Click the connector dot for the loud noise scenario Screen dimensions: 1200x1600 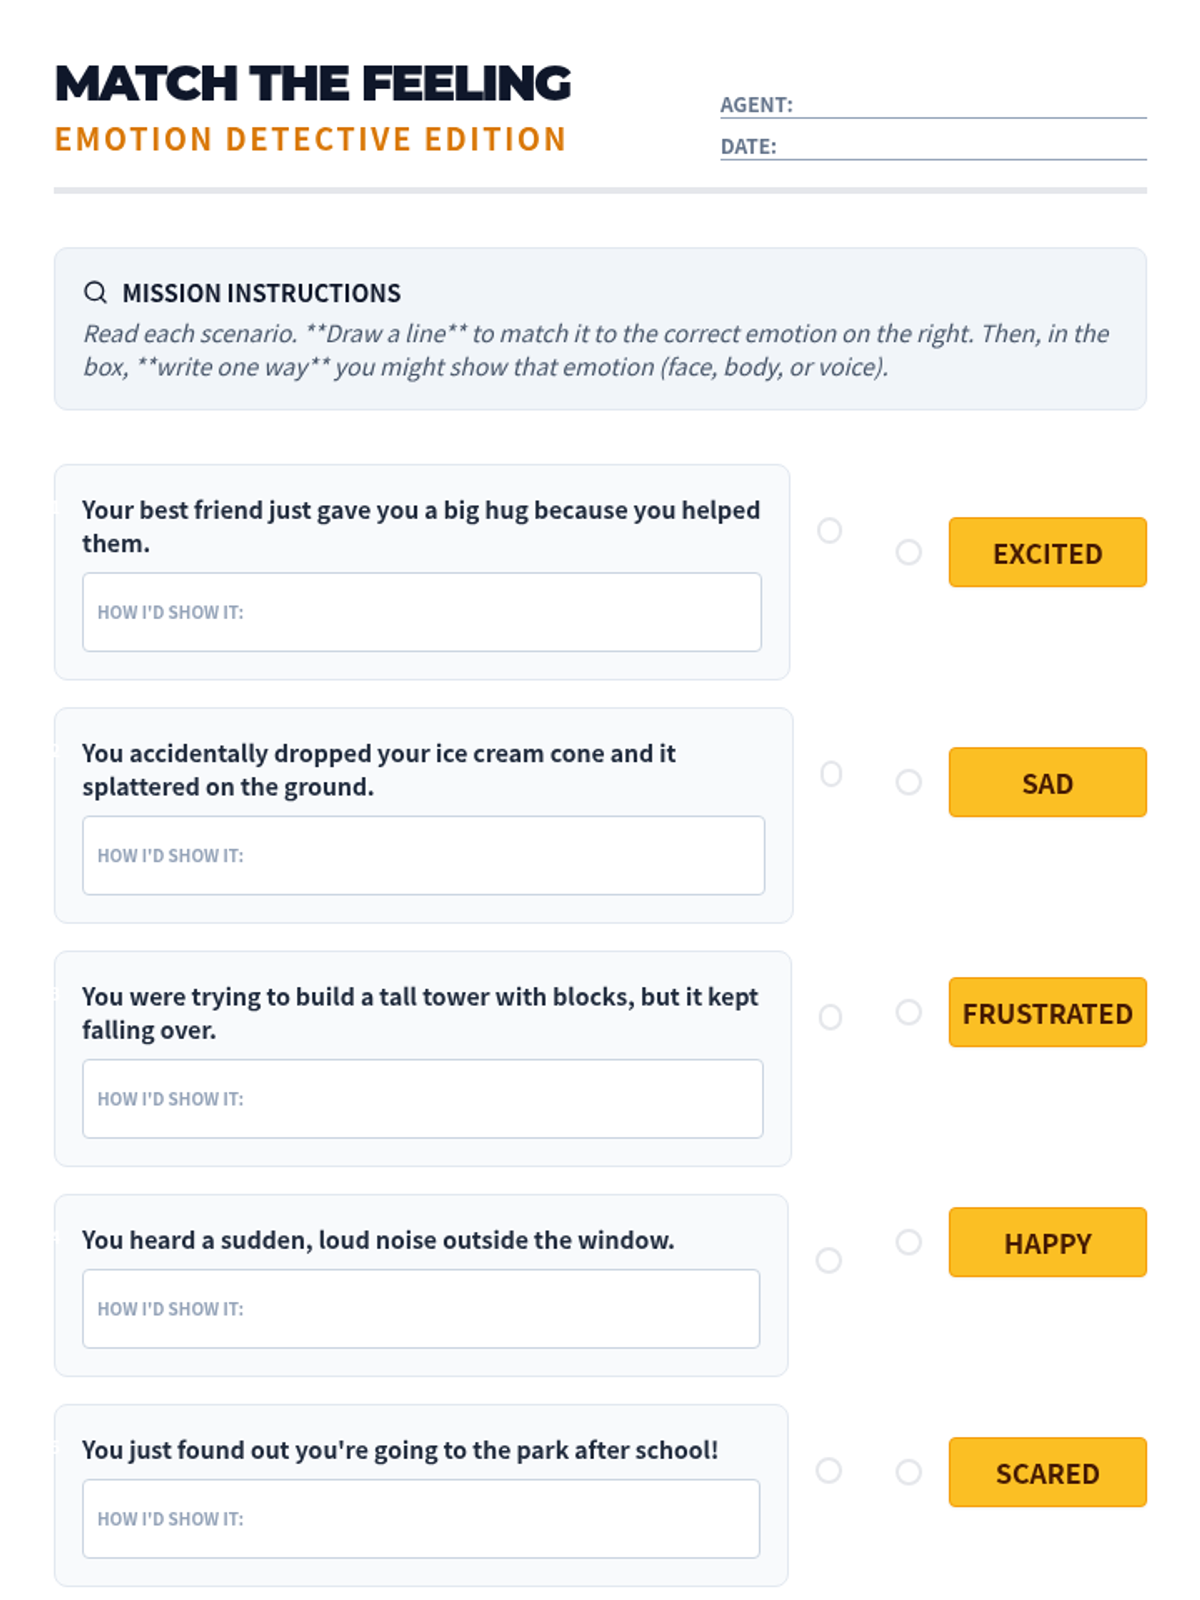[829, 1260]
